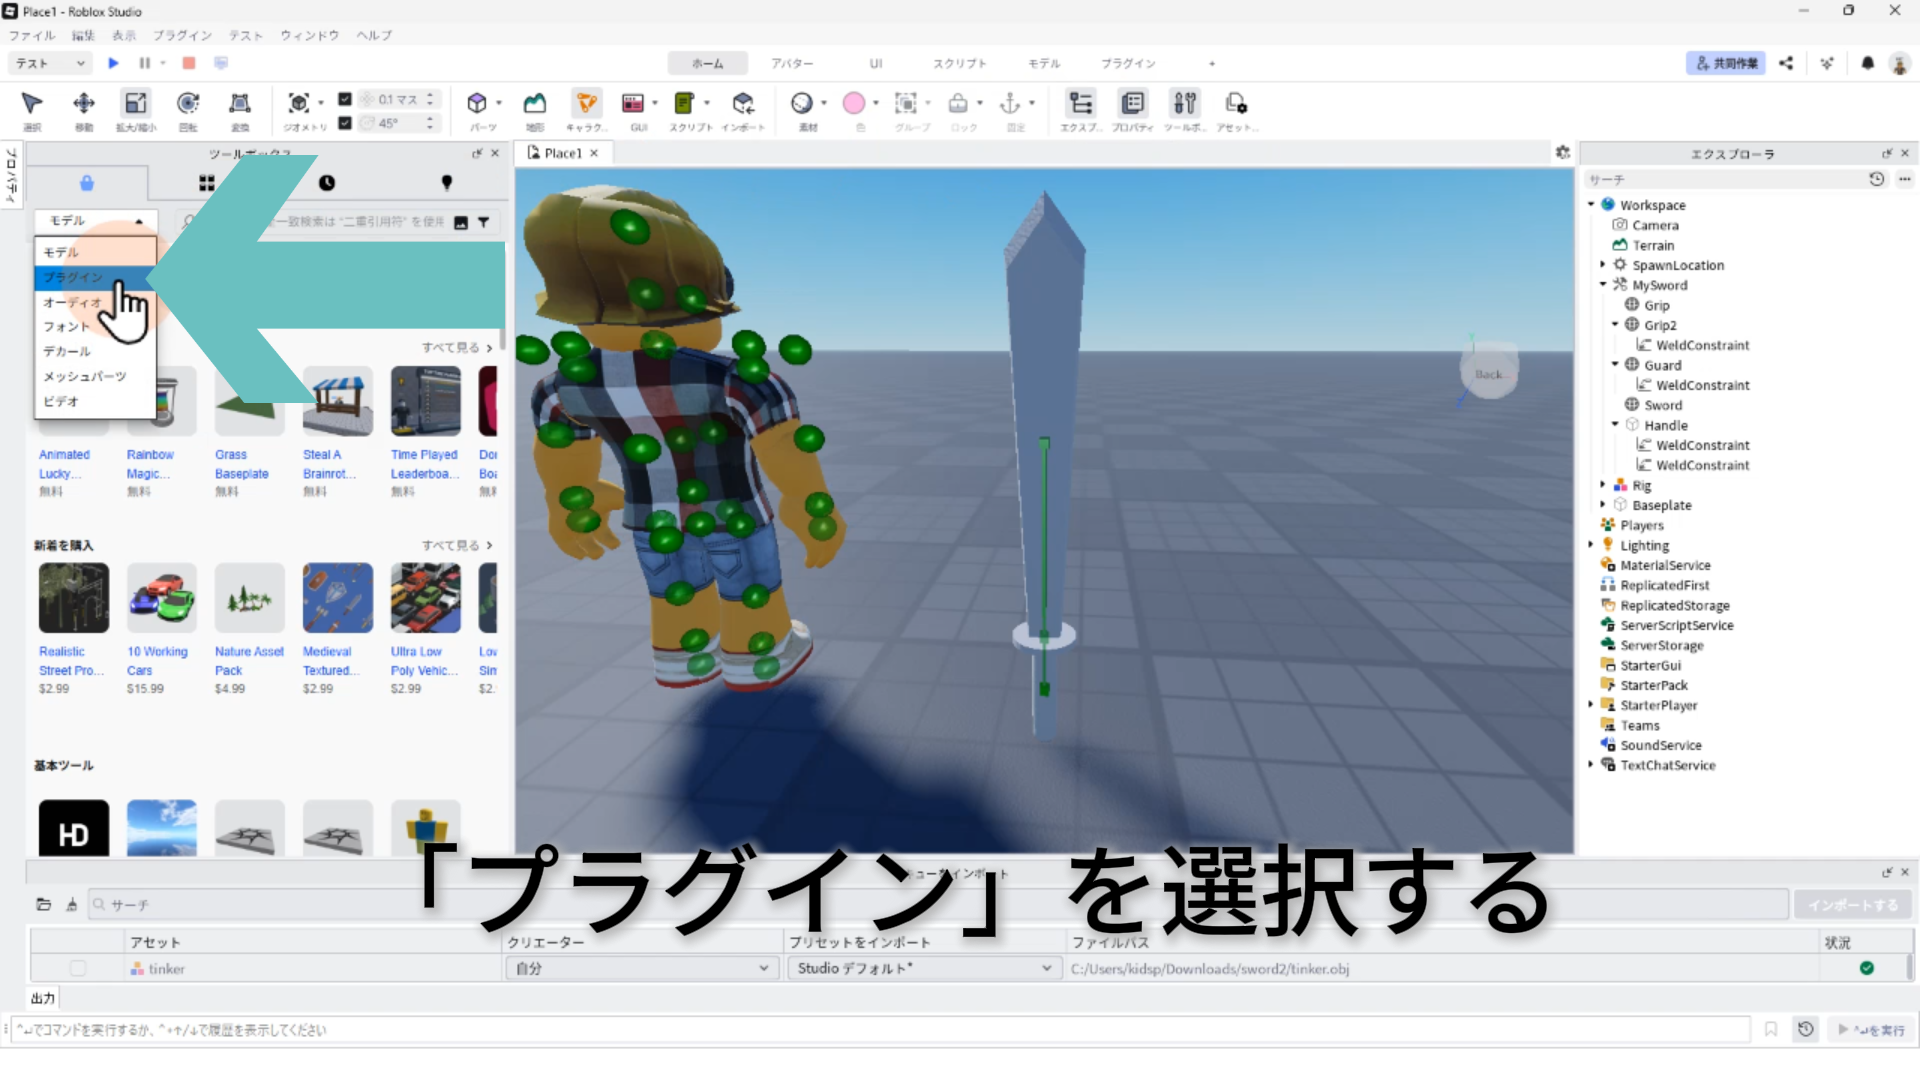Viewport: 1920px width, 1080px height.
Task: Collapse the MySword tree node
Action: [x=1603, y=285]
